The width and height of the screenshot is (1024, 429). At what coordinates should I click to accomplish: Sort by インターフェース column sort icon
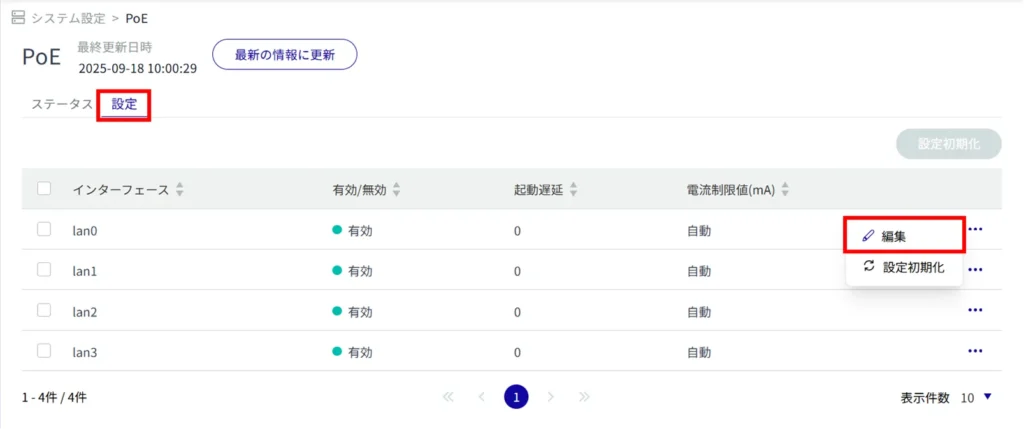(180, 189)
